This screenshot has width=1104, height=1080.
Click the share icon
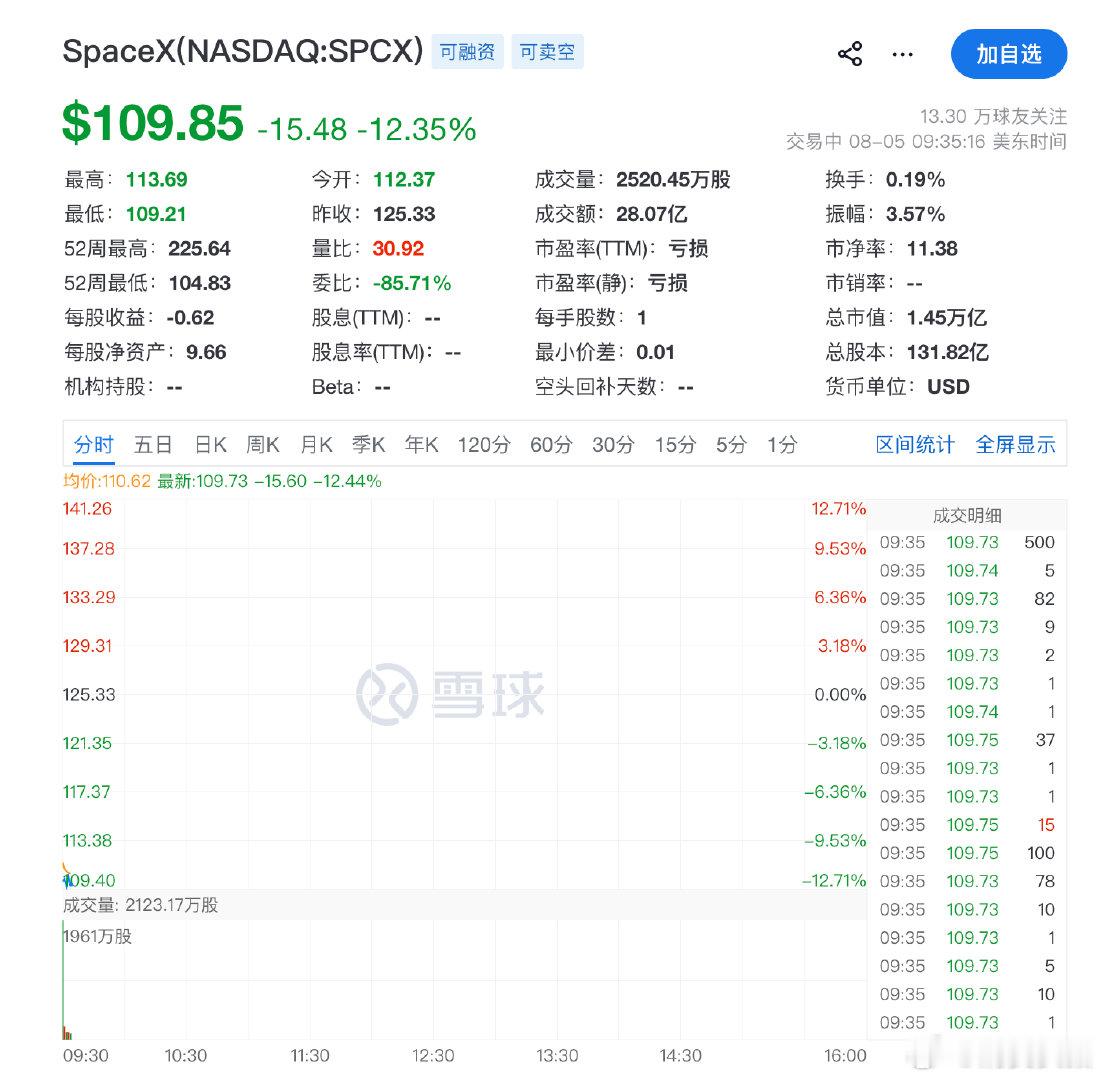[850, 54]
